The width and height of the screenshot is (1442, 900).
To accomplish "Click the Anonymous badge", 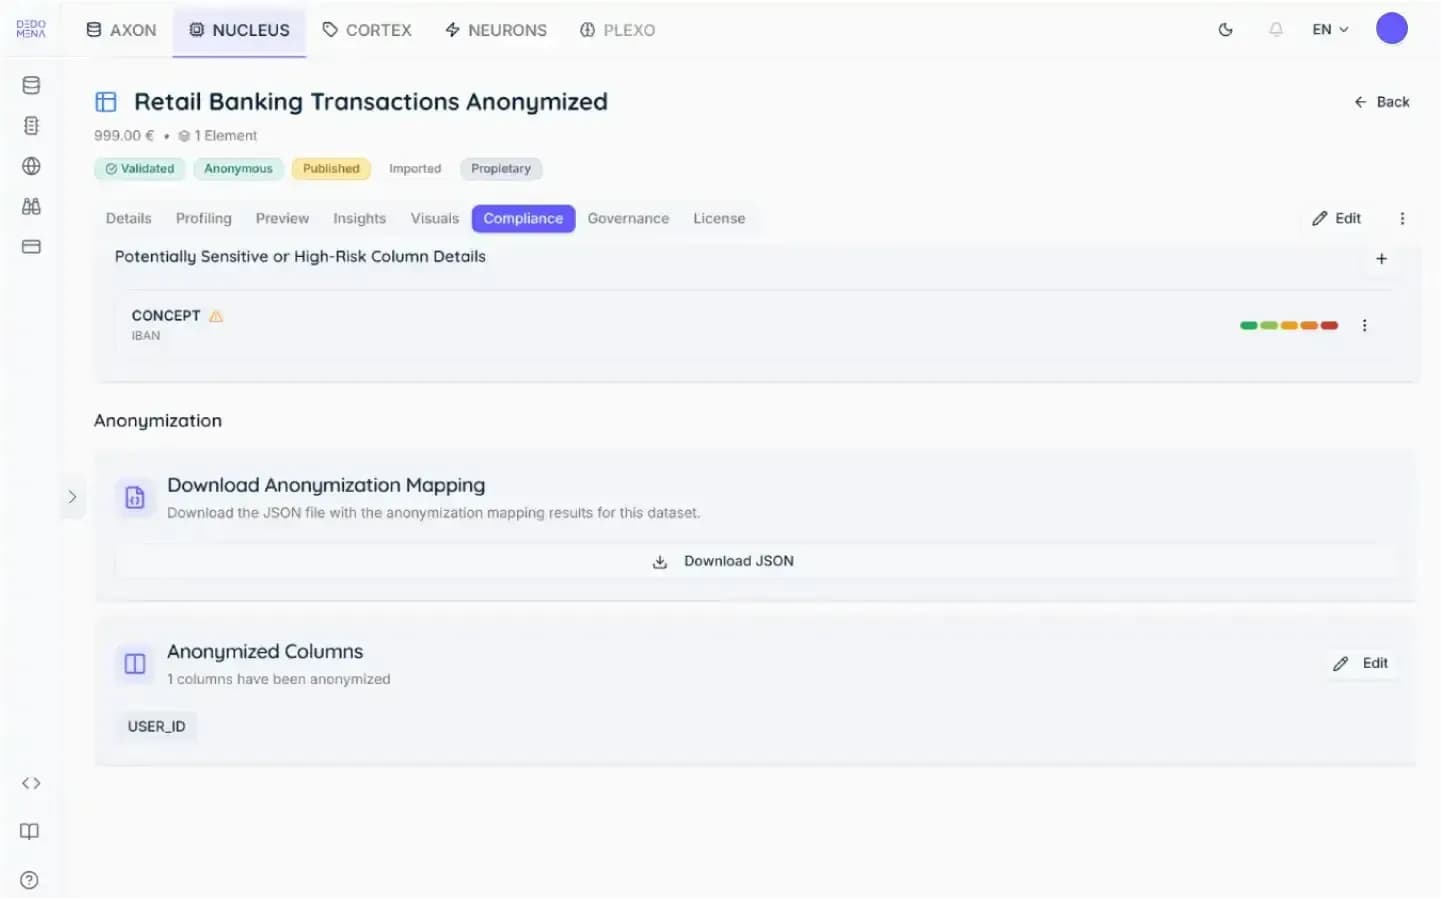I will (238, 169).
